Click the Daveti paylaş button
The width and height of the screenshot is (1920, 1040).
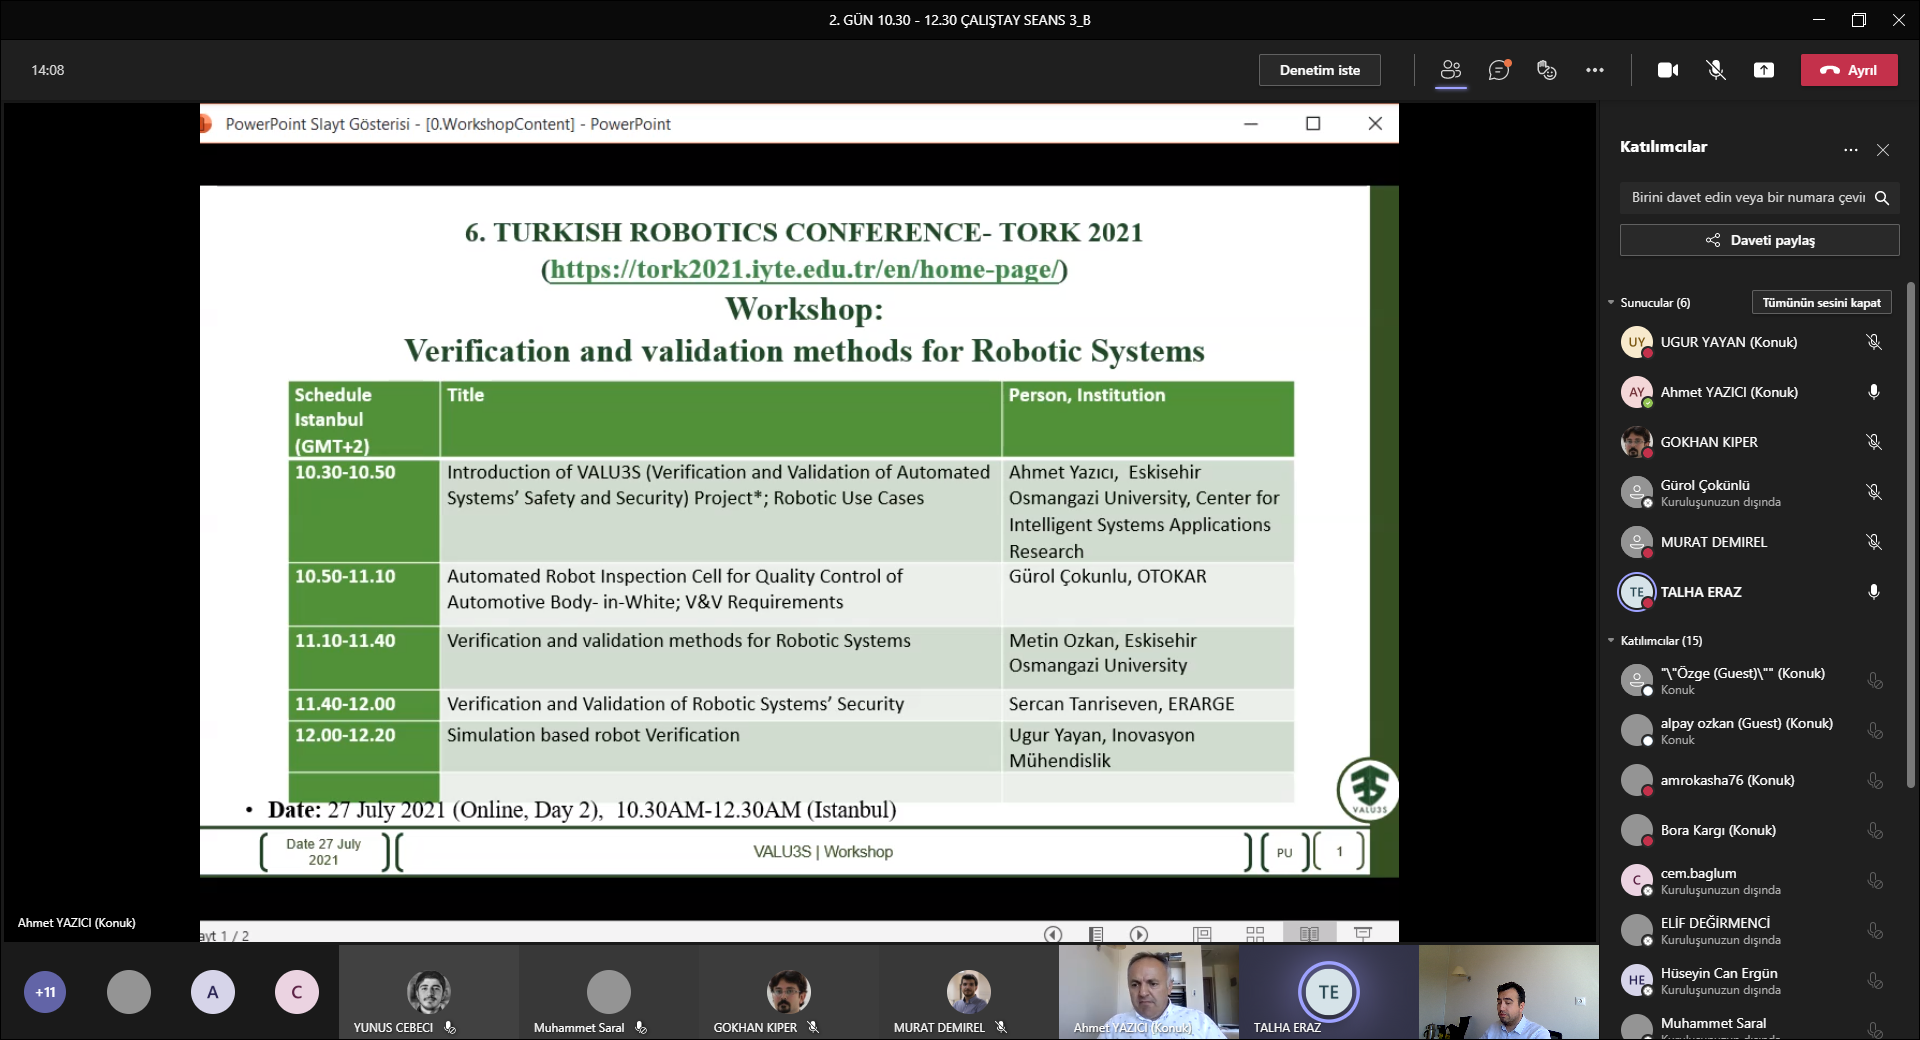(x=1760, y=240)
